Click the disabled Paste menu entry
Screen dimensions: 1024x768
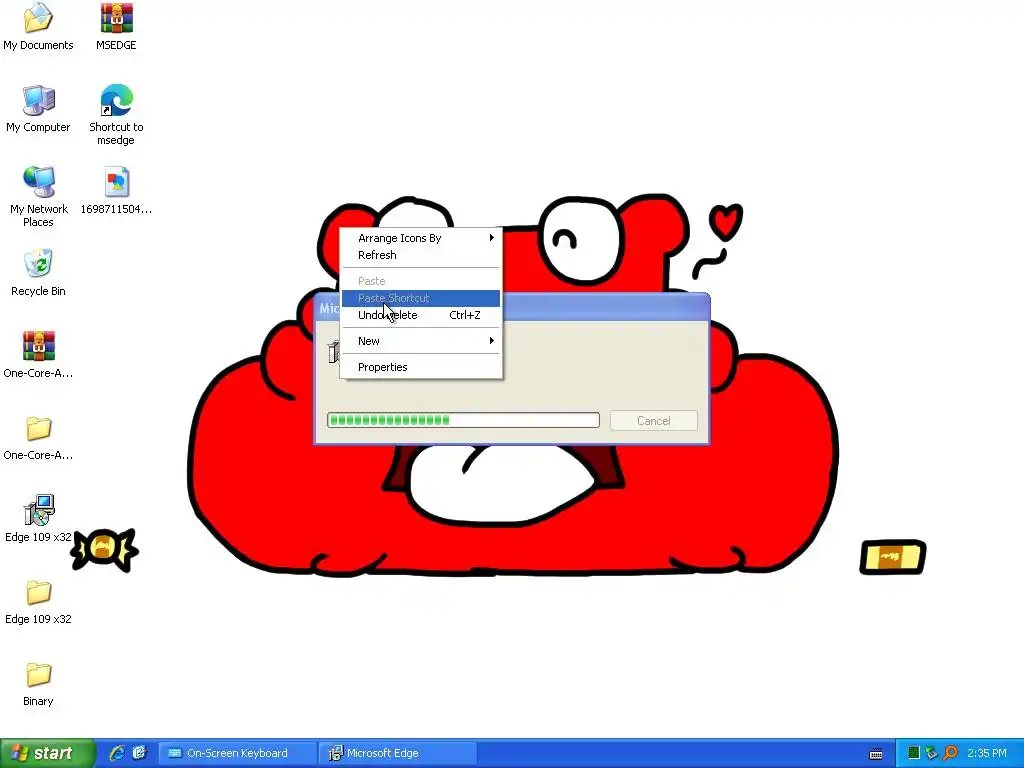[x=421, y=281]
